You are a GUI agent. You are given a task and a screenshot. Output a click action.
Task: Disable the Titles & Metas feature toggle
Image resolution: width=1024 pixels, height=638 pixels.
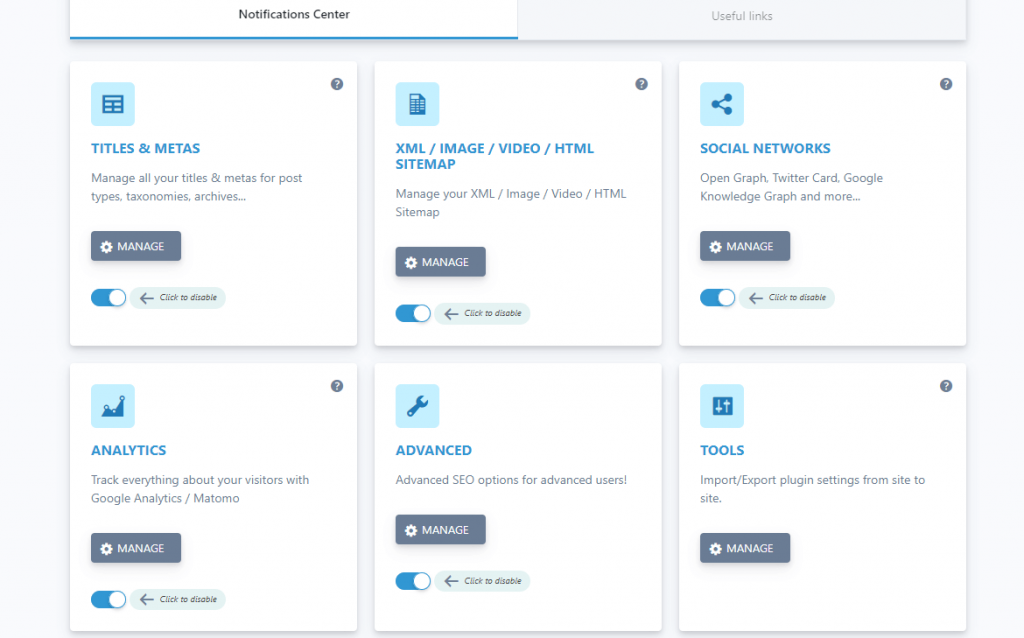tap(109, 297)
